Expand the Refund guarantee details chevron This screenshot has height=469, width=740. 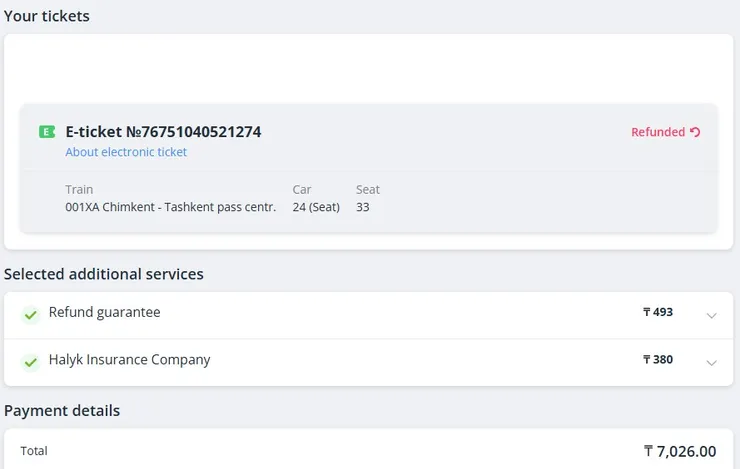[711, 315]
